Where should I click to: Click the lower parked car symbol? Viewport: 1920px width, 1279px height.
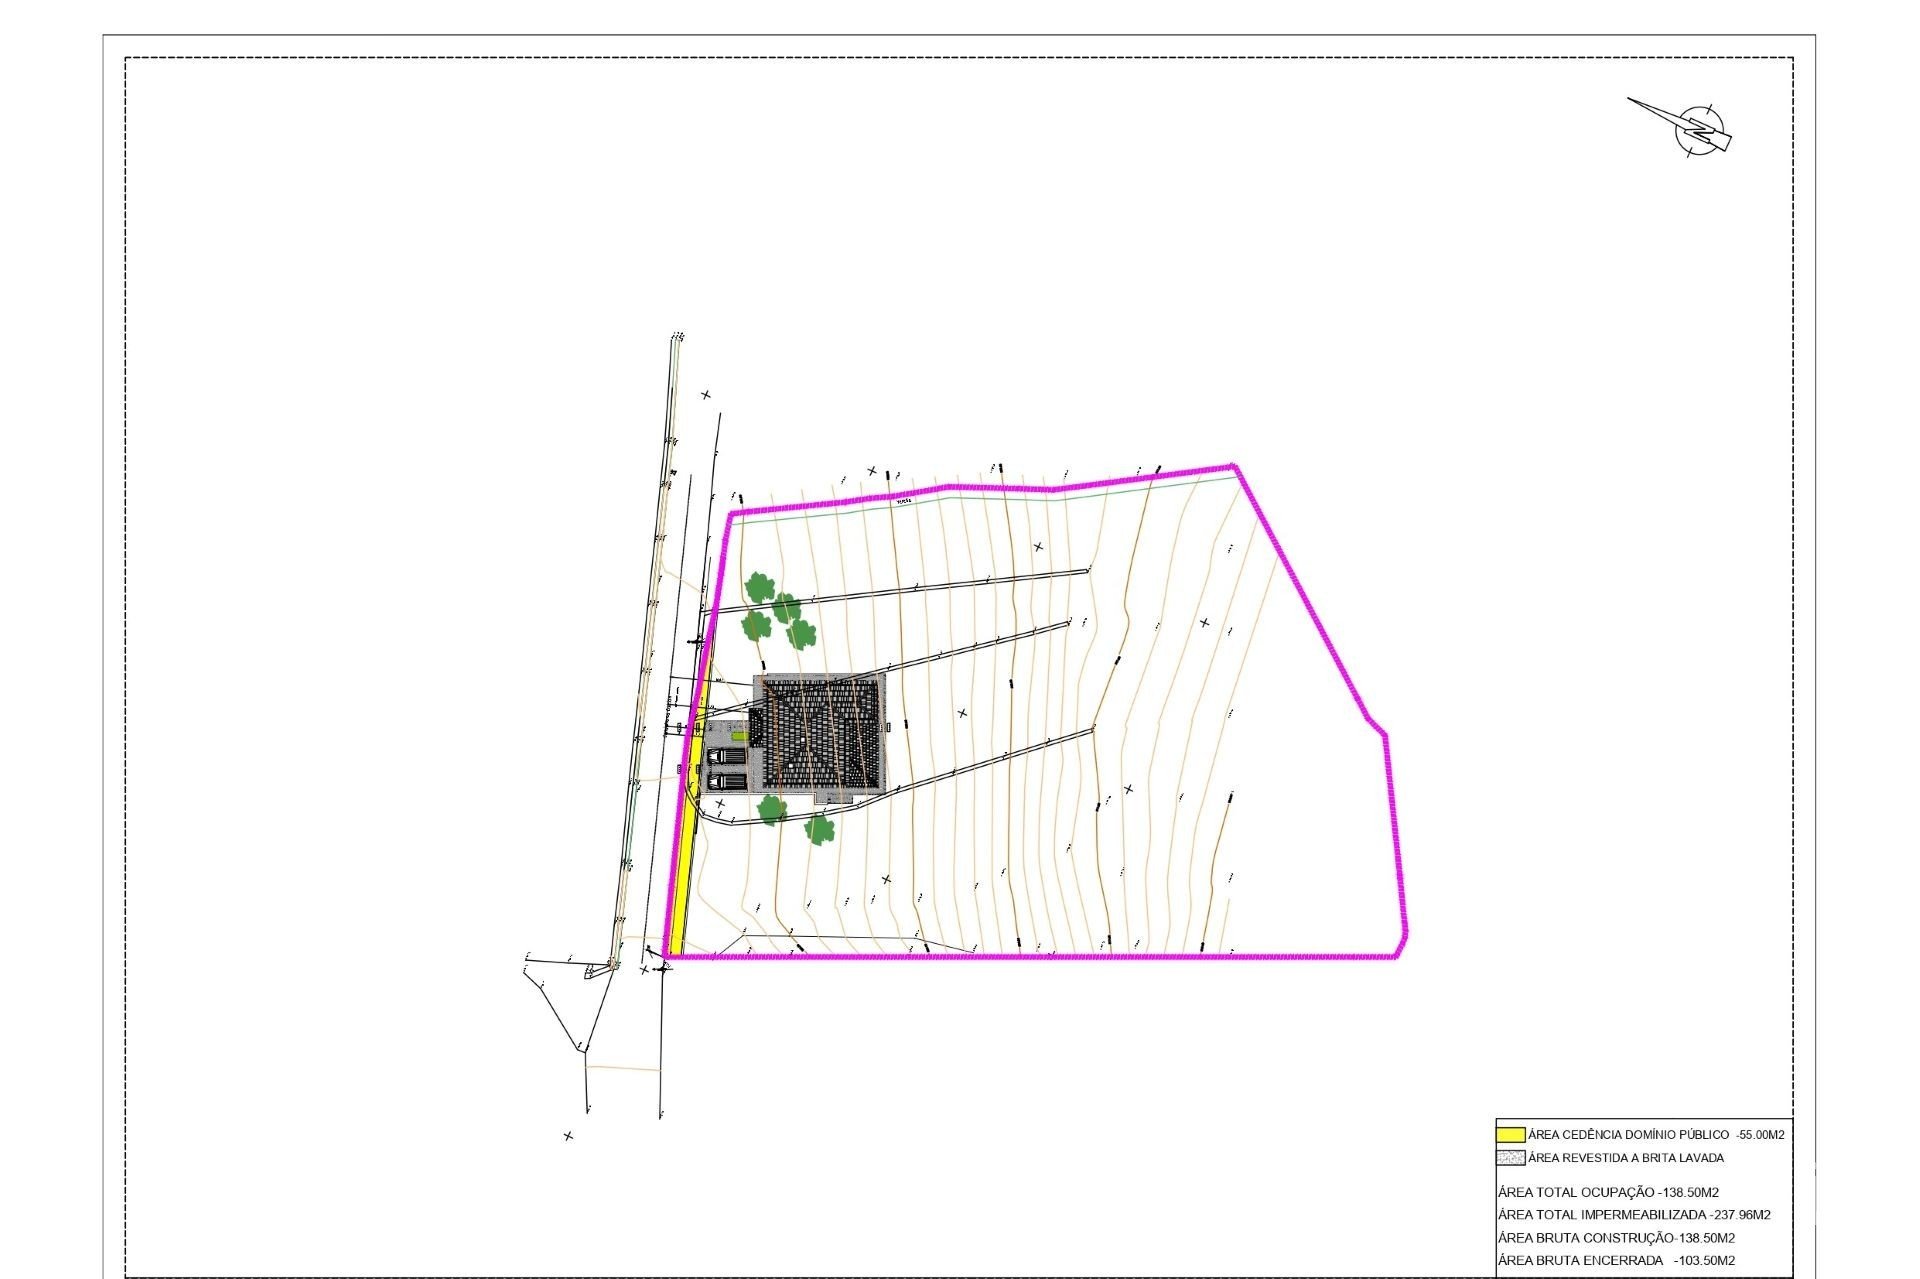(x=726, y=781)
